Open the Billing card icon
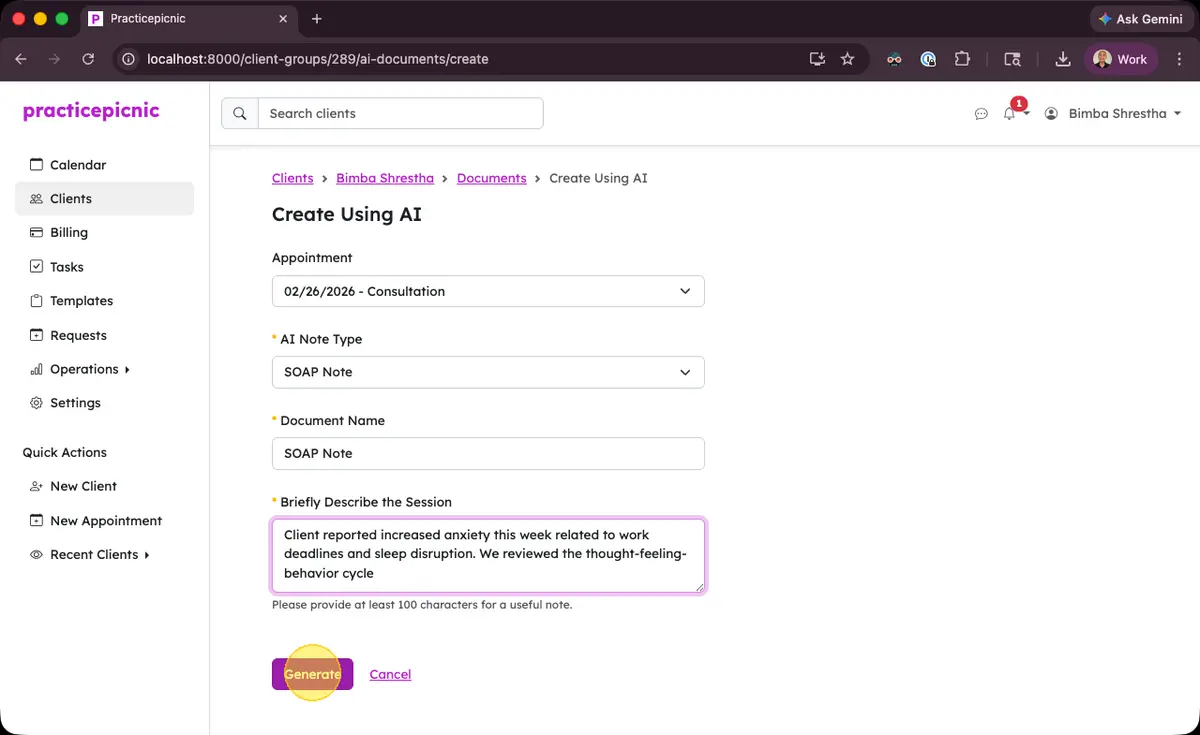This screenshot has height=735, width=1200. (35, 232)
